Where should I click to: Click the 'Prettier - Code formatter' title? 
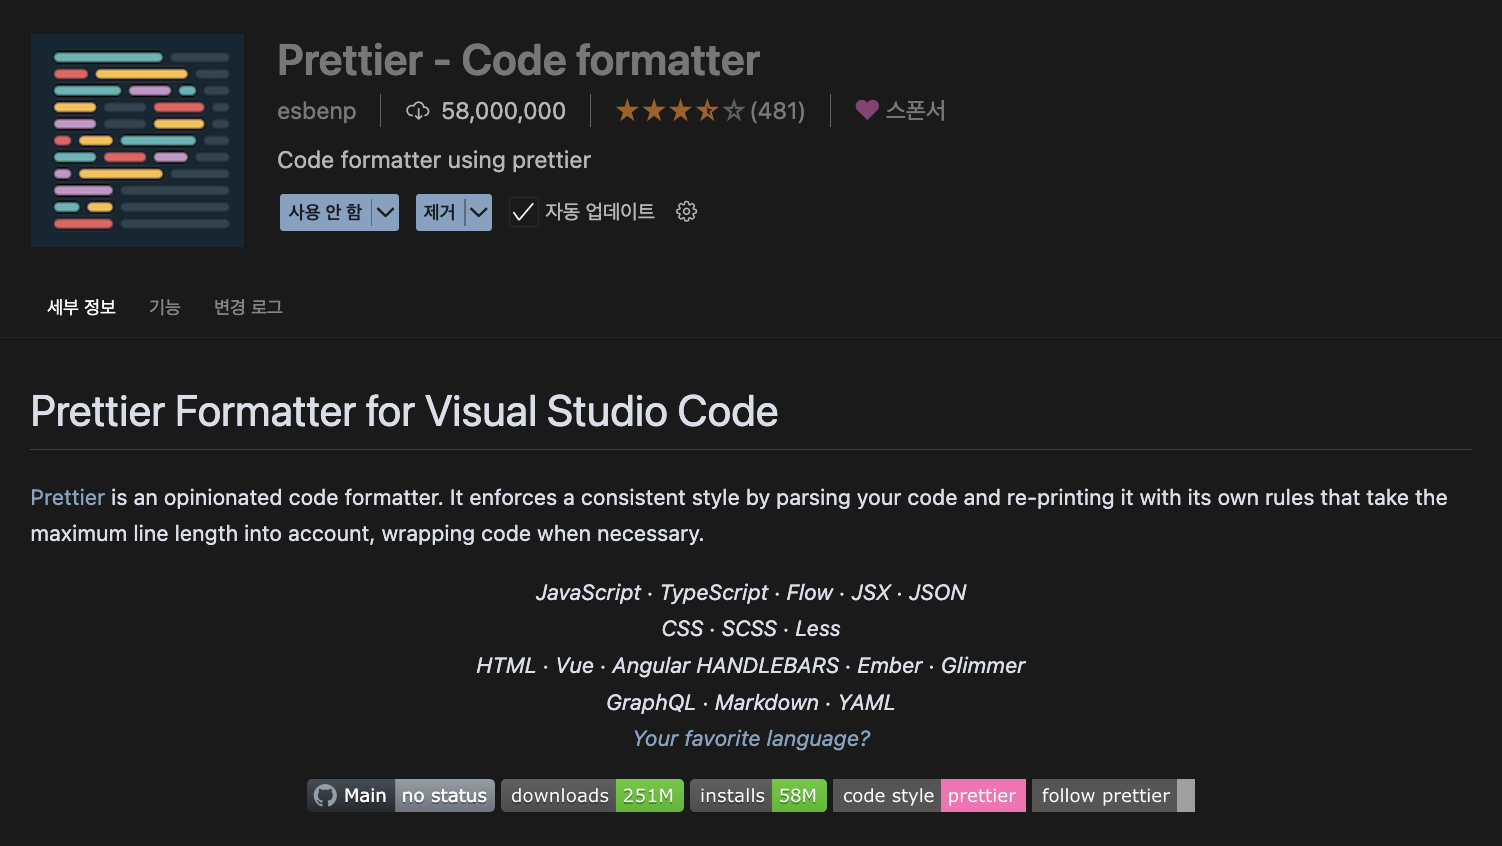[x=518, y=60]
